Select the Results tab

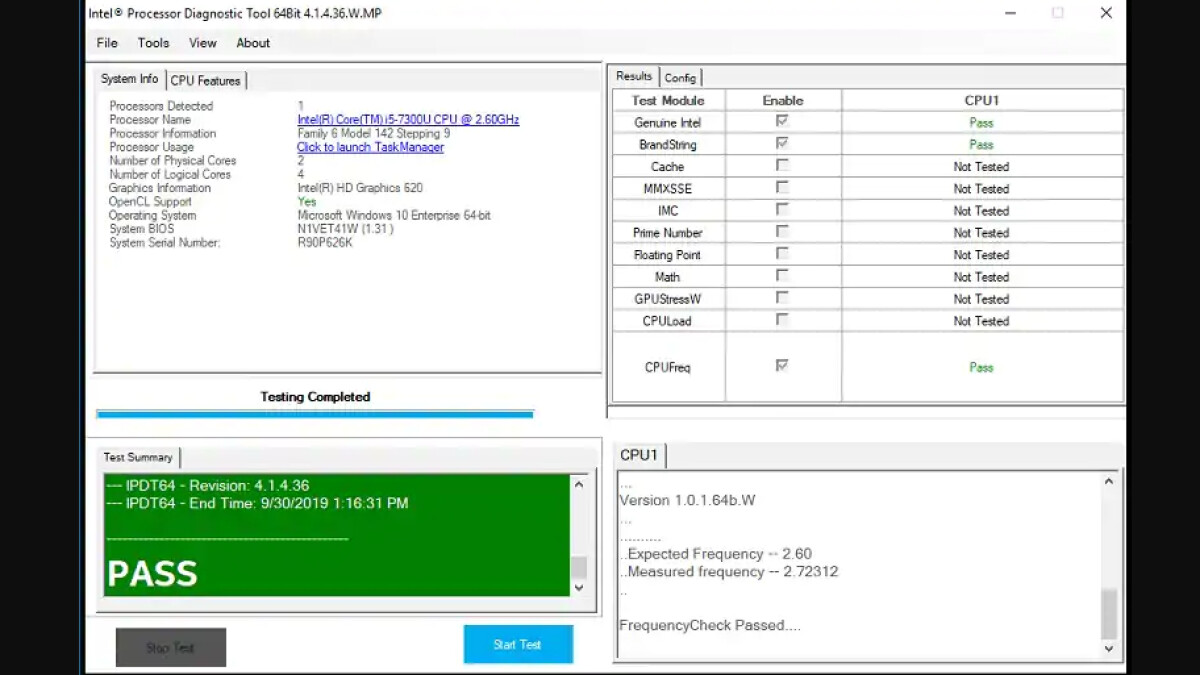point(634,76)
